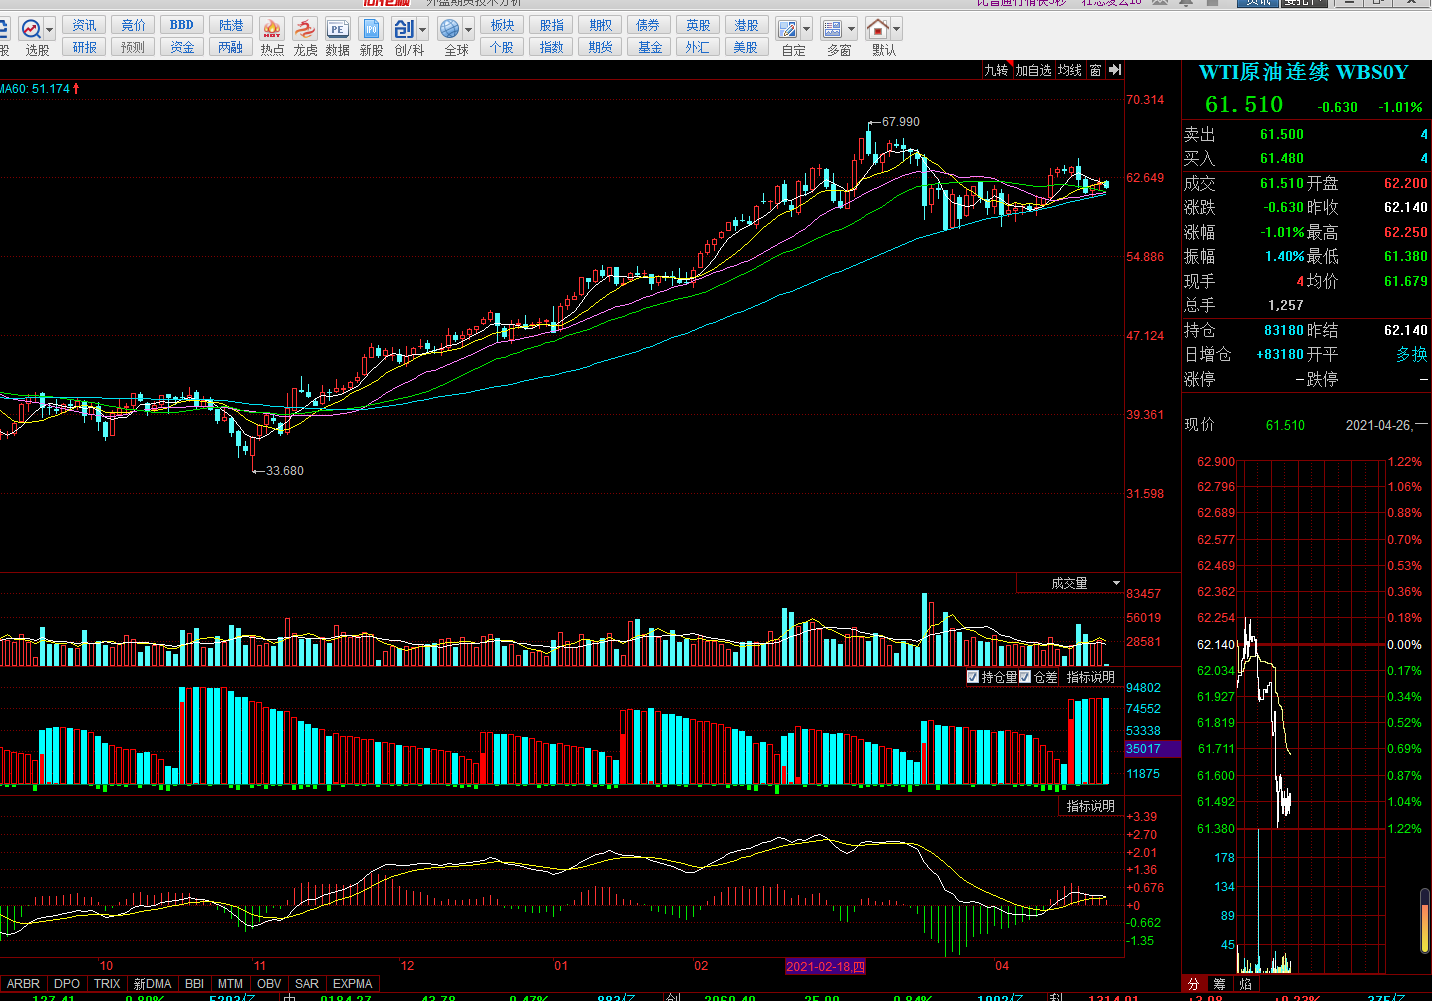Switch to the EXPMA indicator tab

point(352,984)
